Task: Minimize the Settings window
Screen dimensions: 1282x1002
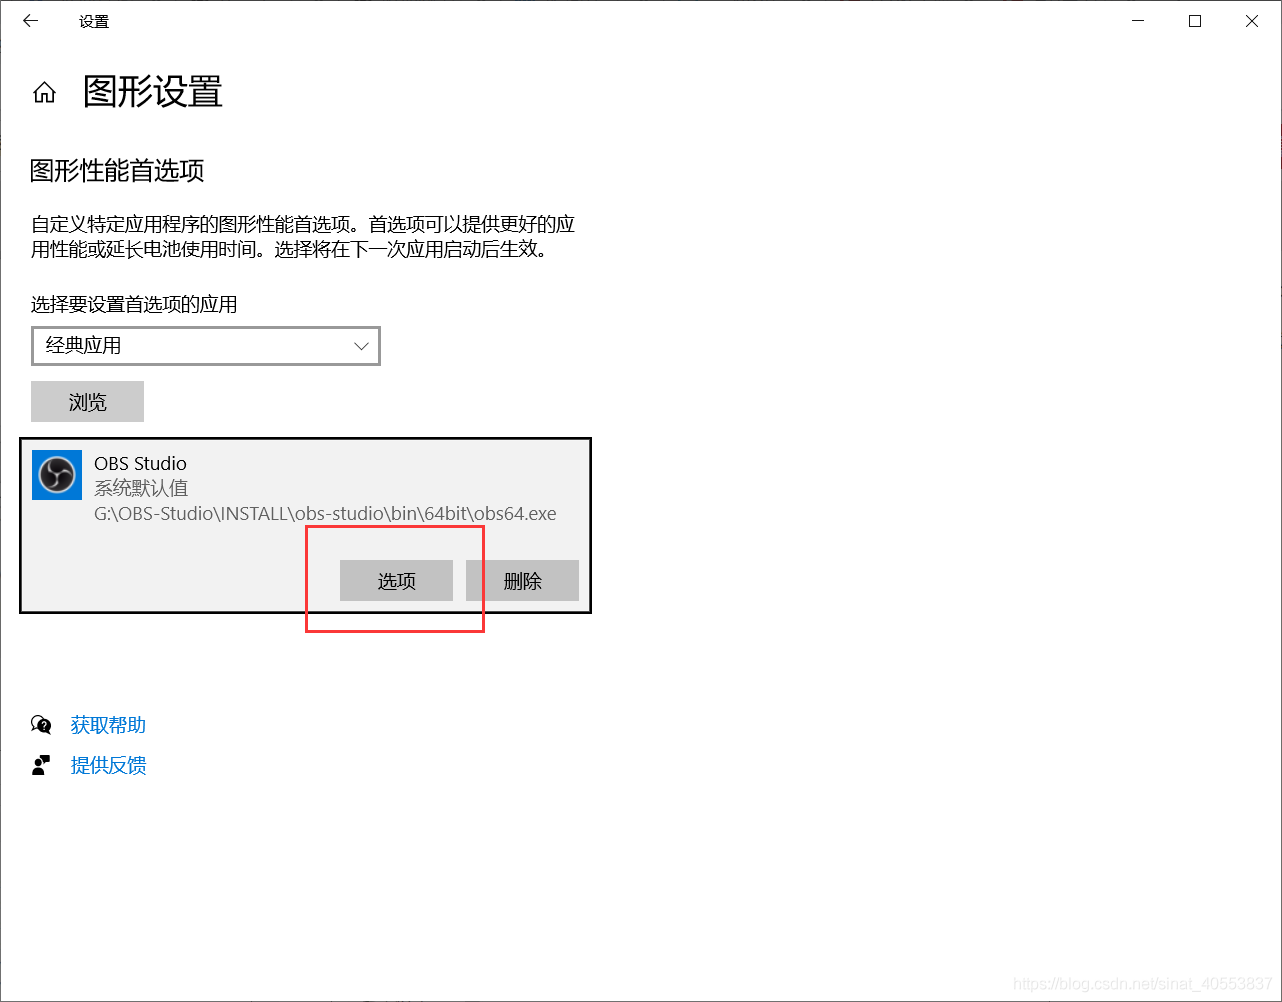Action: [1137, 21]
